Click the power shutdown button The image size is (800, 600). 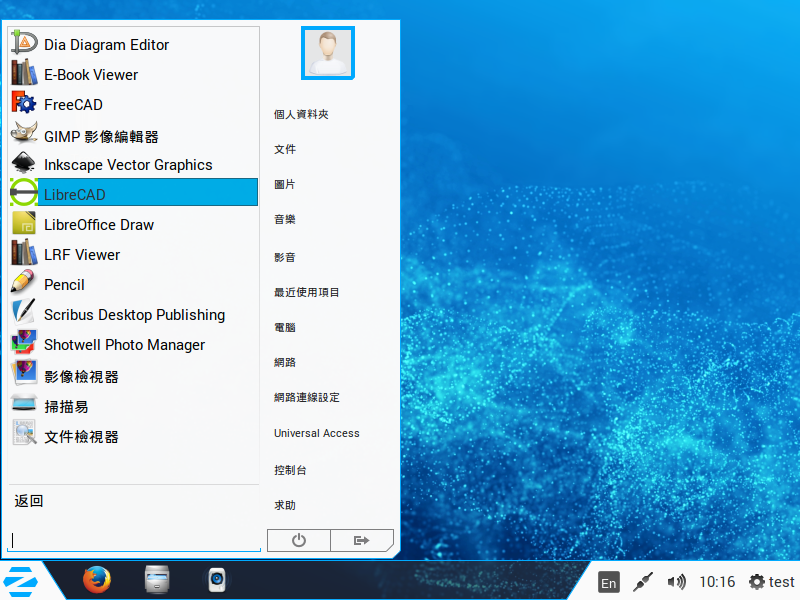299,540
